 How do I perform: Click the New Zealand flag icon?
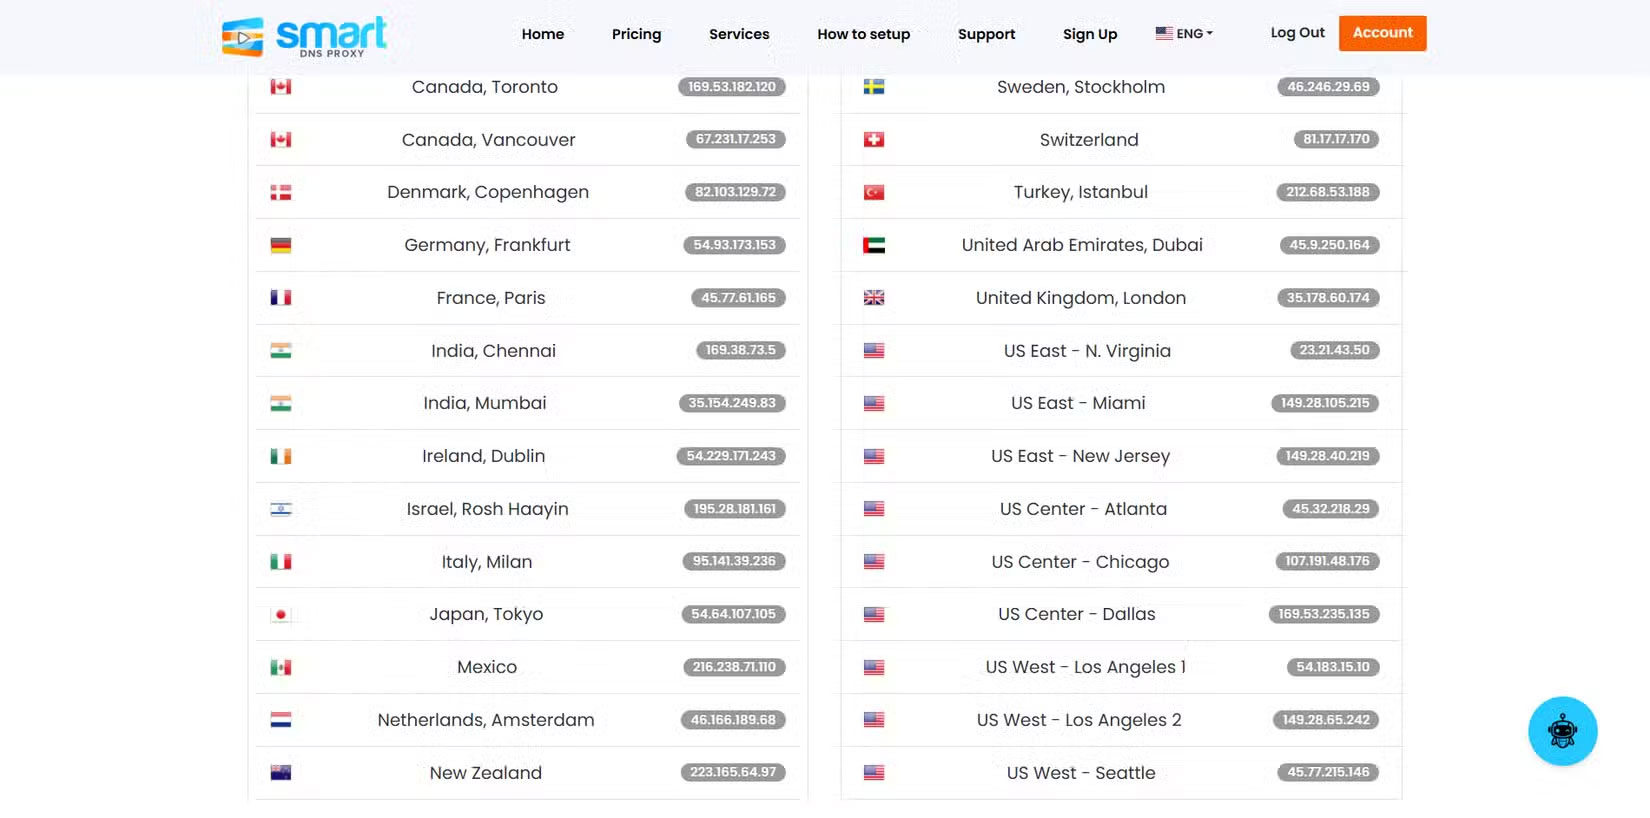coord(281,773)
